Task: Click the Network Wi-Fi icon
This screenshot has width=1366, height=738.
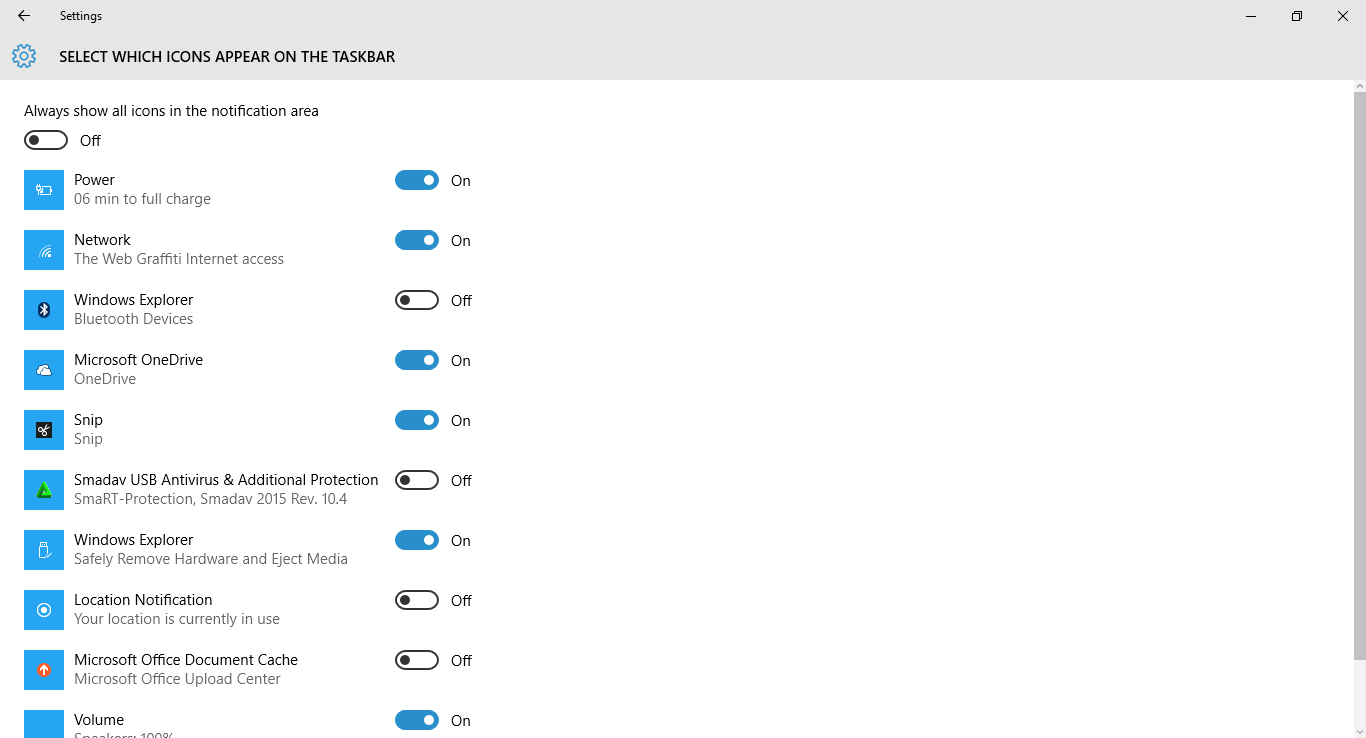Action: click(x=44, y=250)
